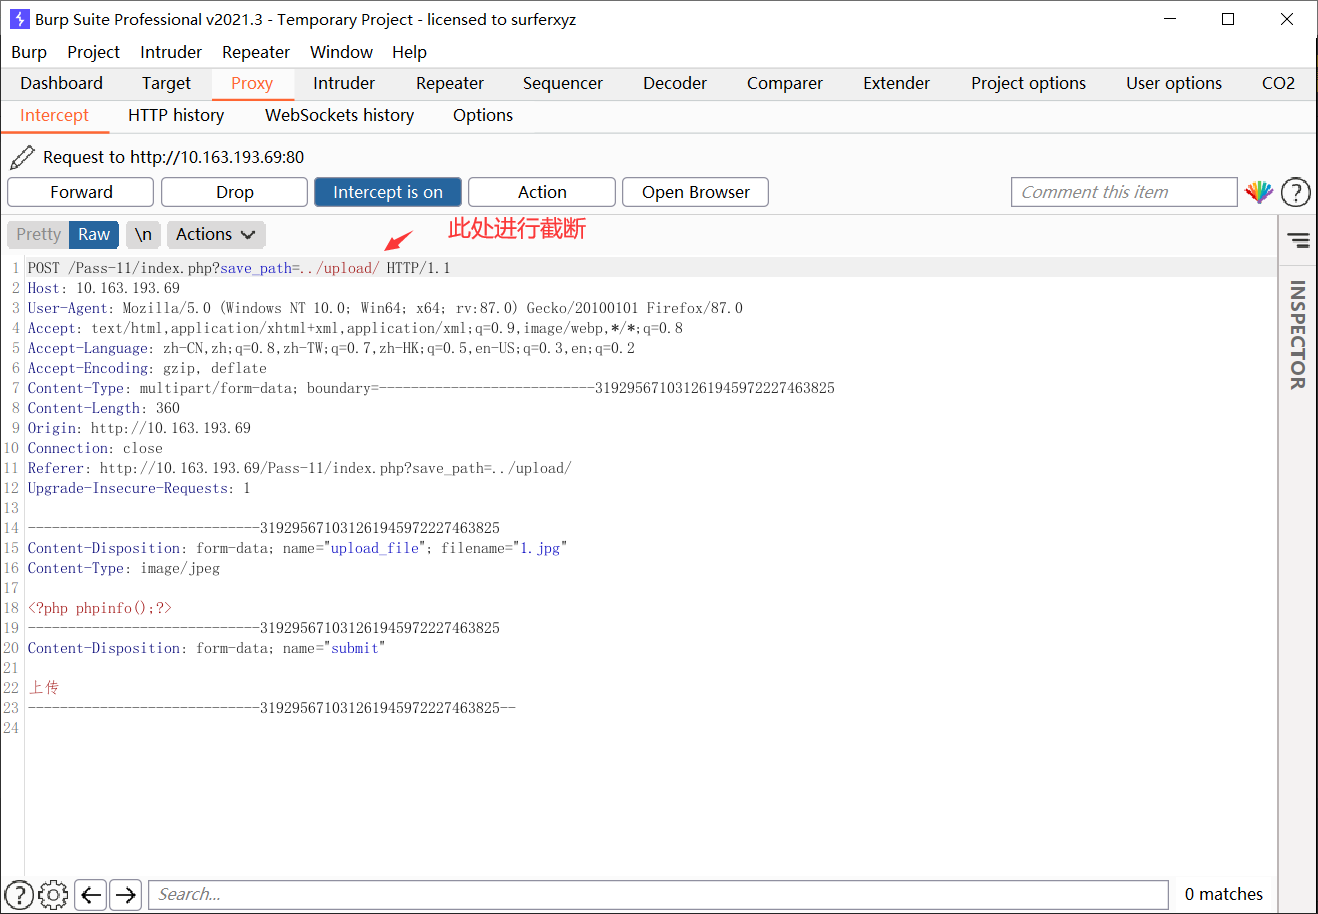Open the multicolor highlight picker icon
1318x914 pixels.
click(x=1258, y=192)
